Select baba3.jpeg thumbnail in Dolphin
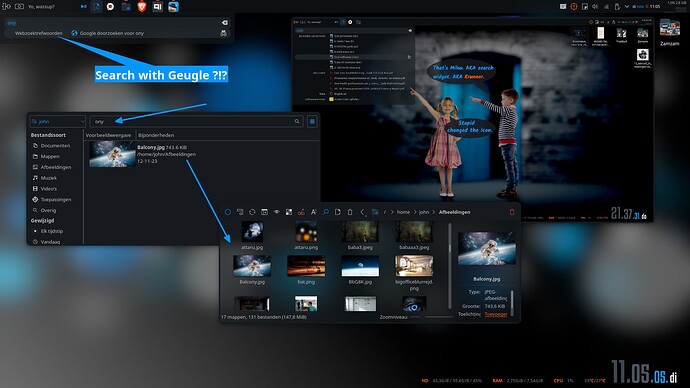Viewport: 690px width, 388px height. point(360,232)
